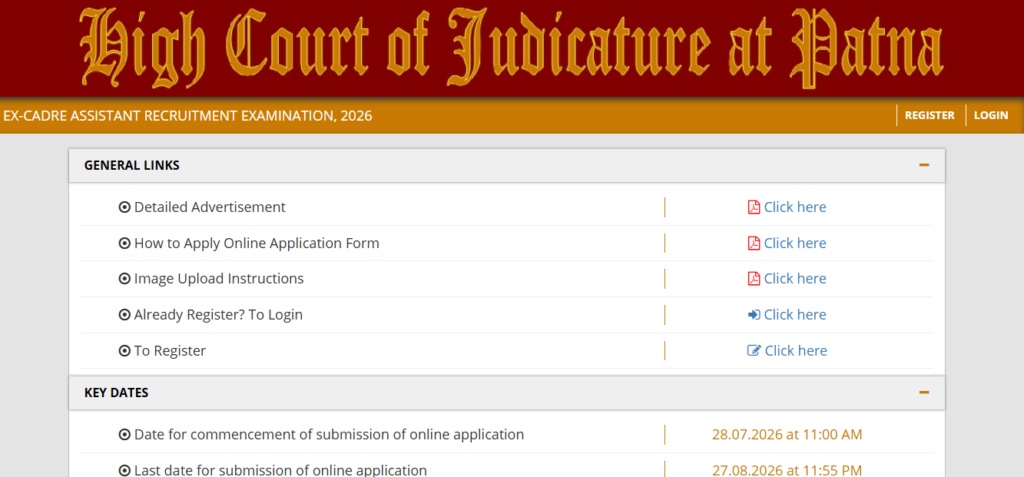Click bullet icon beside How to Apply
This screenshot has height=477, width=1024.
point(125,243)
